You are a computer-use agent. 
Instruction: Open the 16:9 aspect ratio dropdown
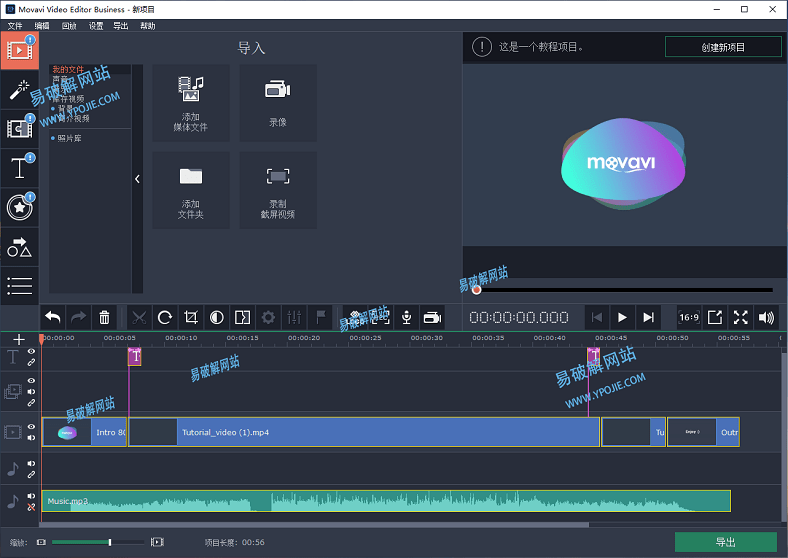pyautogui.click(x=689, y=317)
